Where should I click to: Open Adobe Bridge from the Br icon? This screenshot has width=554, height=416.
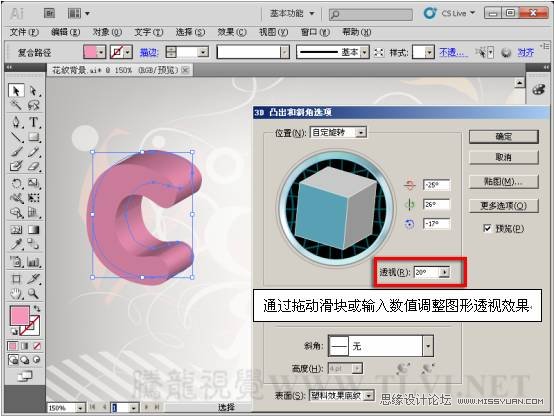pos(49,13)
